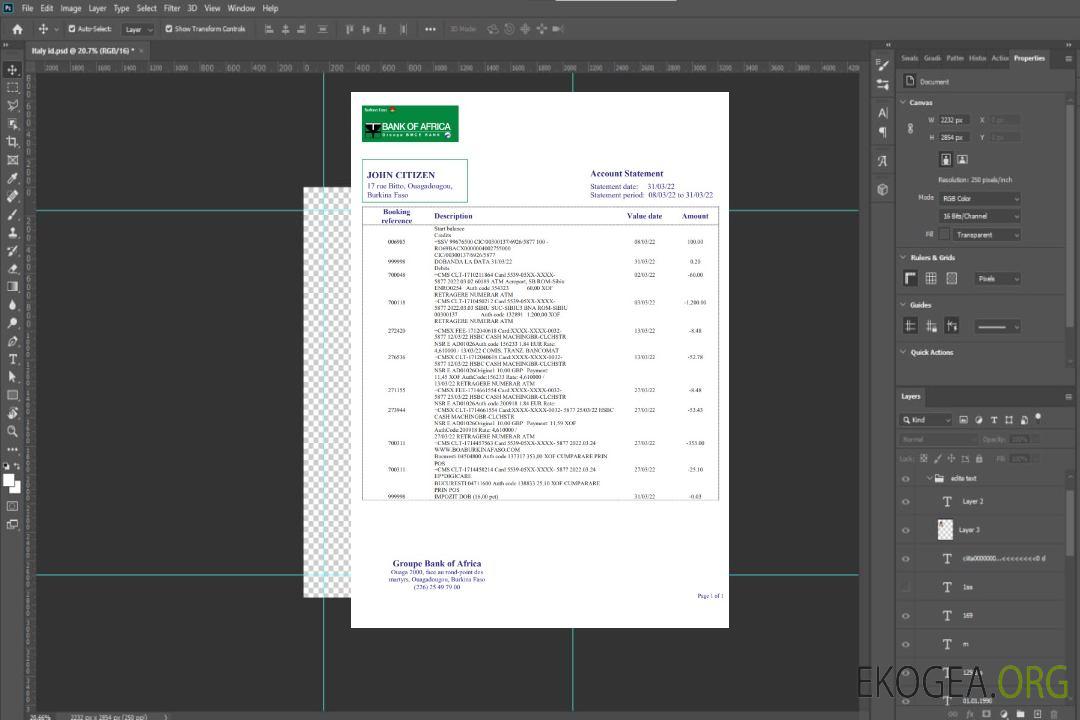Click the grid icon under Rulers & Grids

tap(930, 279)
